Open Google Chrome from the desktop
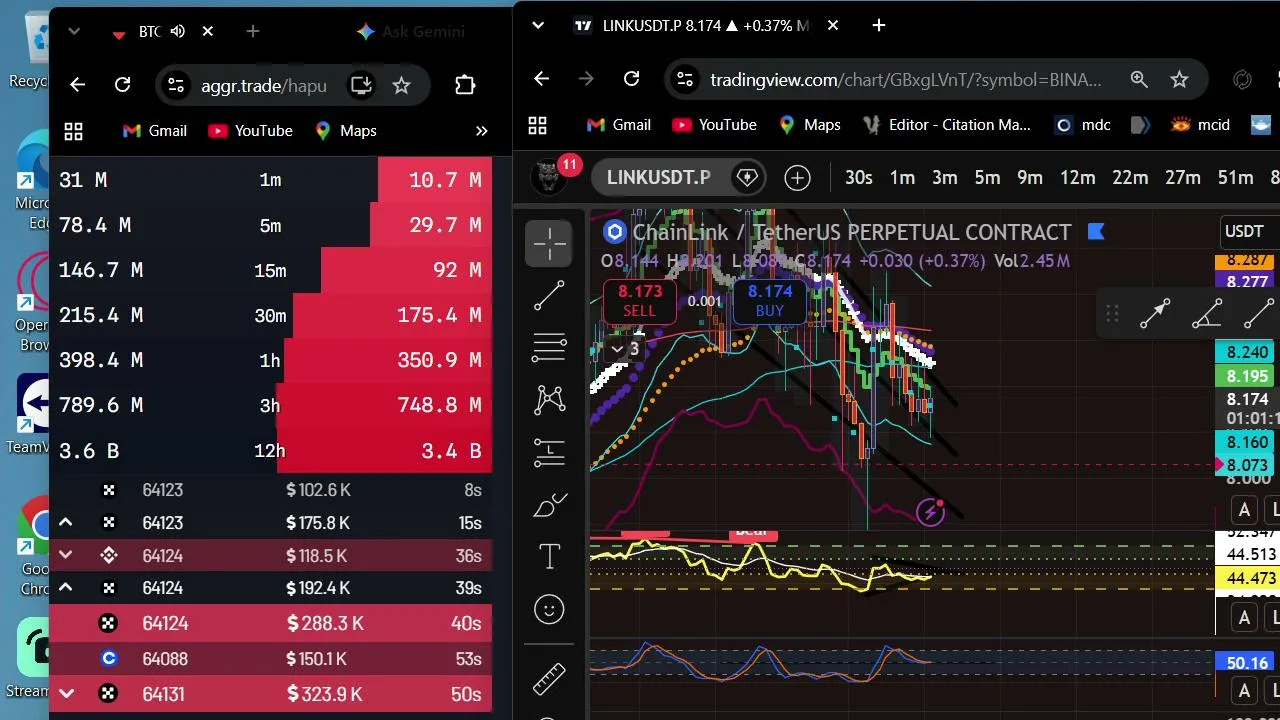The image size is (1280, 720). pos(38,545)
